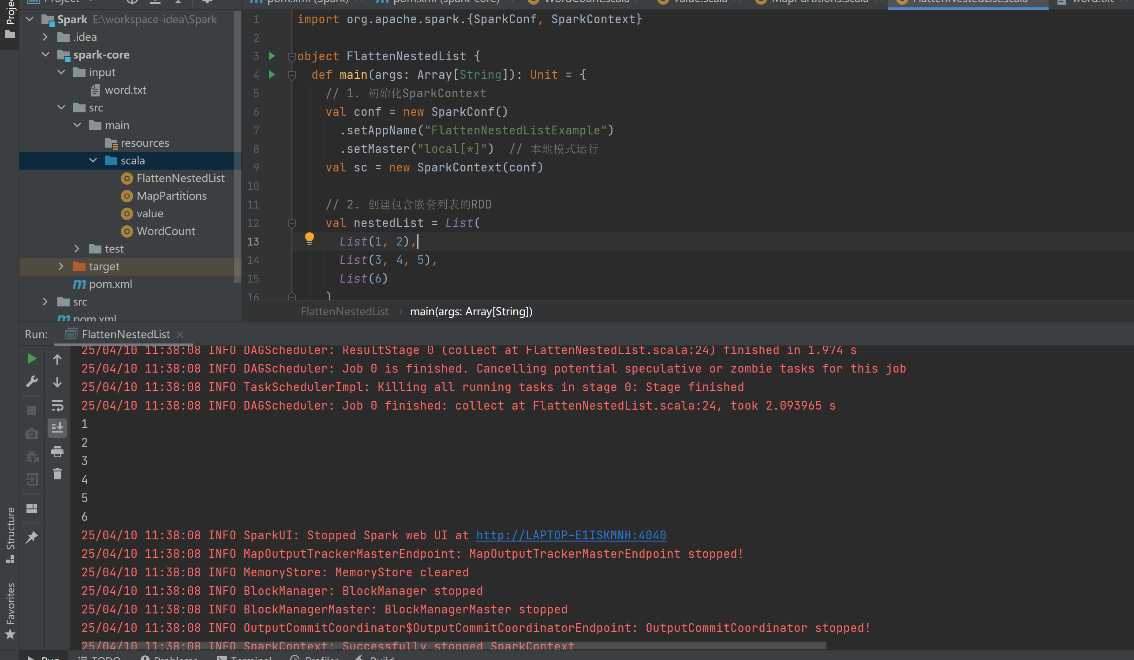This screenshot has height=660, width=1134.
Task: Click the Restore Layout icon in Run panel
Action: (32, 509)
